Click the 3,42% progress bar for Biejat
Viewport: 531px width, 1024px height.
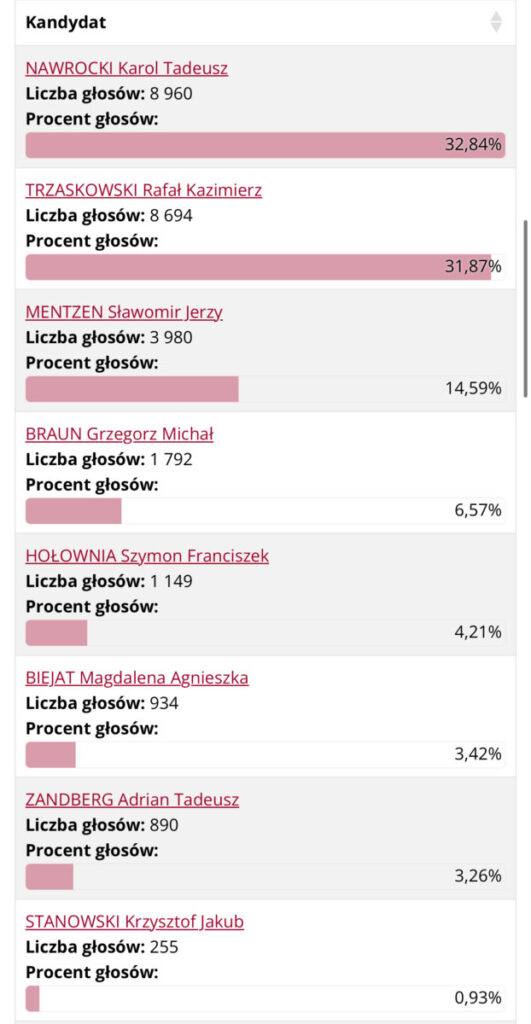click(x=265, y=755)
